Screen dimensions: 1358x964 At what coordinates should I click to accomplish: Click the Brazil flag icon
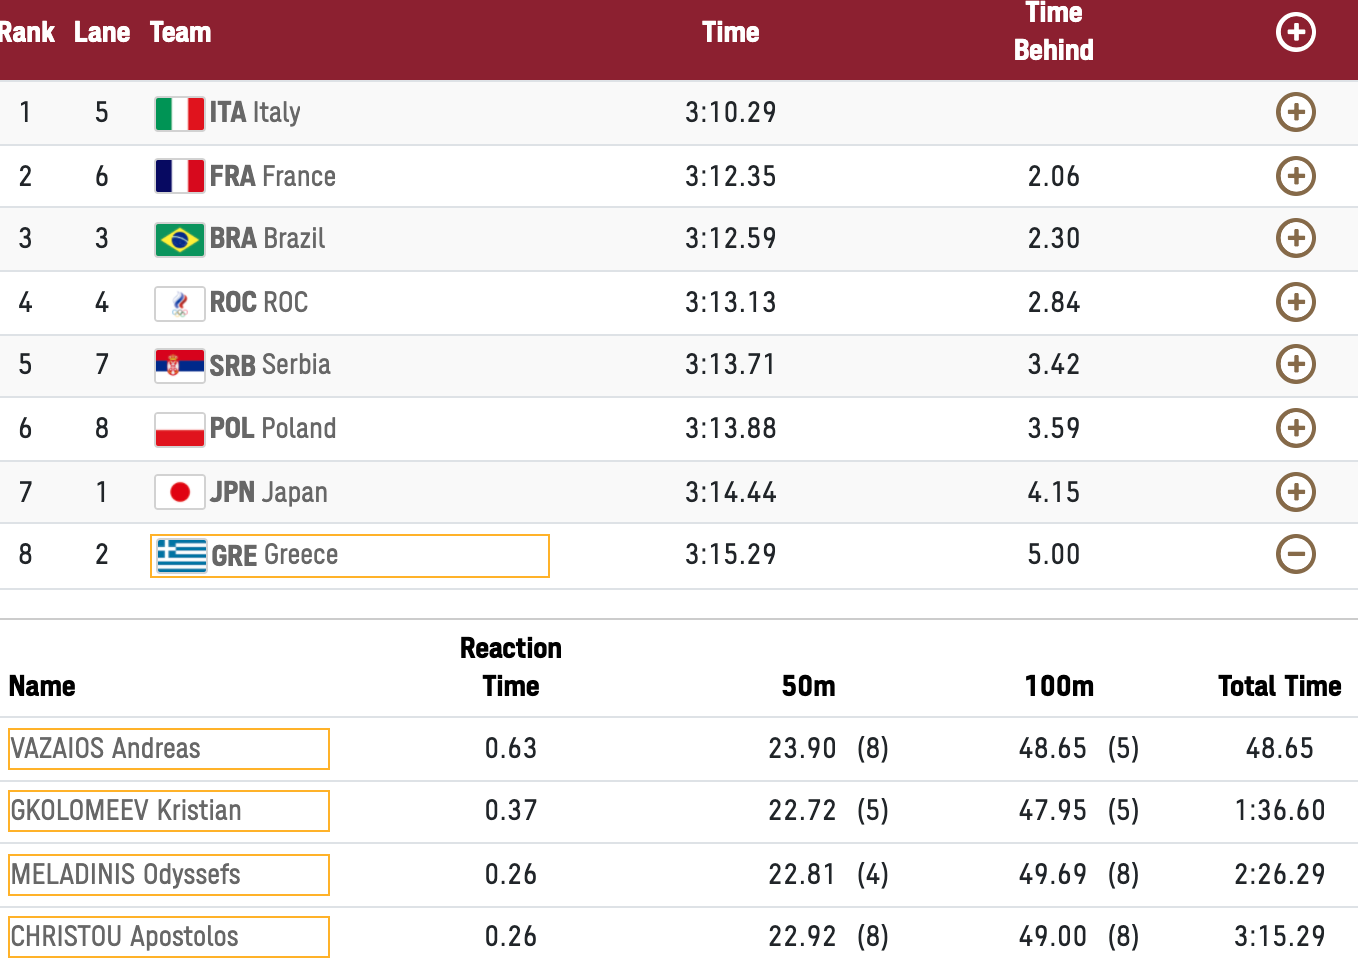pyautogui.click(x=180, y=240)
